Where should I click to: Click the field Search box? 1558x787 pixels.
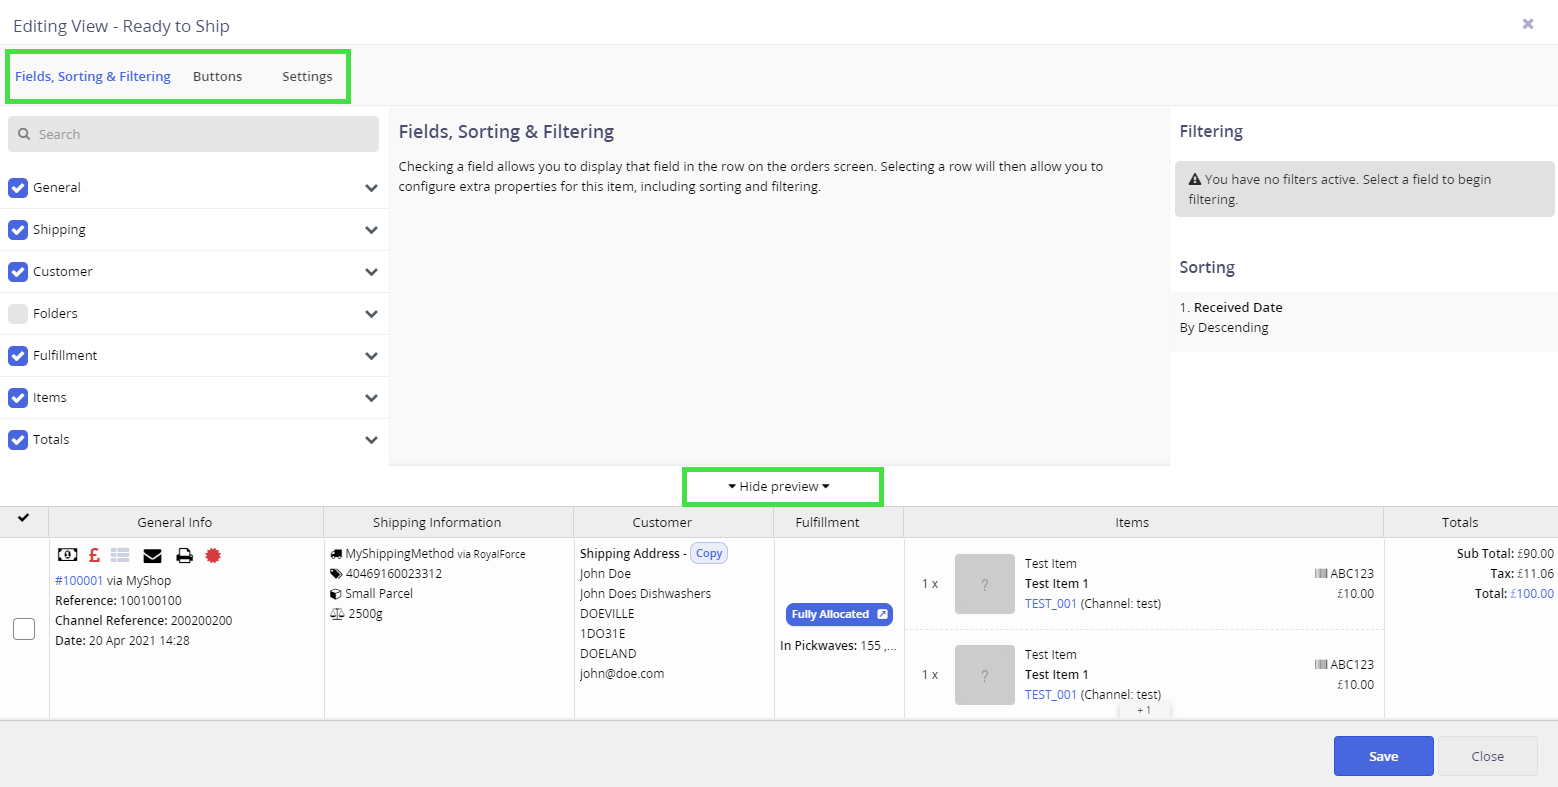[193, 134]
